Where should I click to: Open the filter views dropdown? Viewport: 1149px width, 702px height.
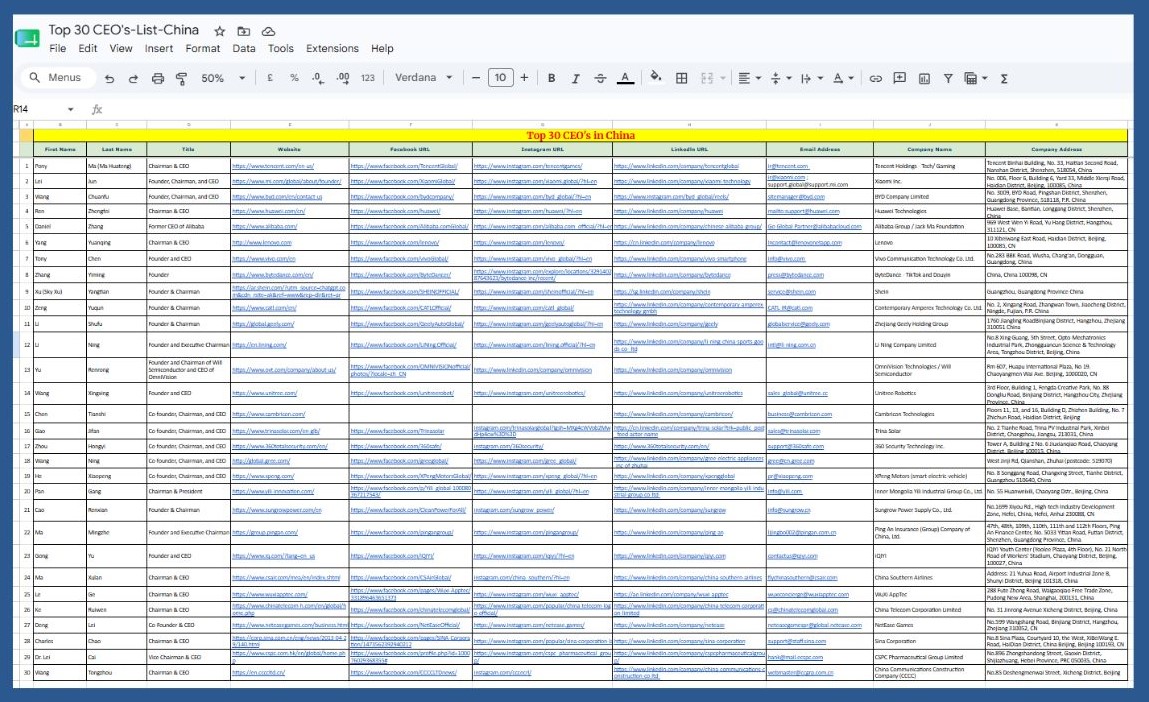coord(976,78)
